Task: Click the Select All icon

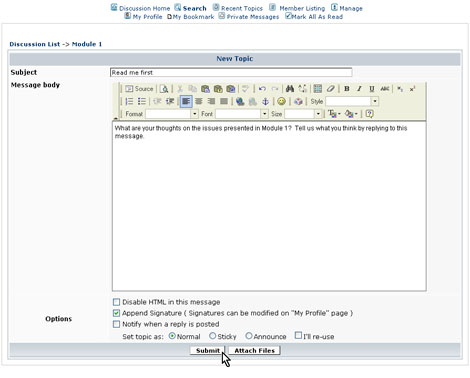Action: [318, 89]
